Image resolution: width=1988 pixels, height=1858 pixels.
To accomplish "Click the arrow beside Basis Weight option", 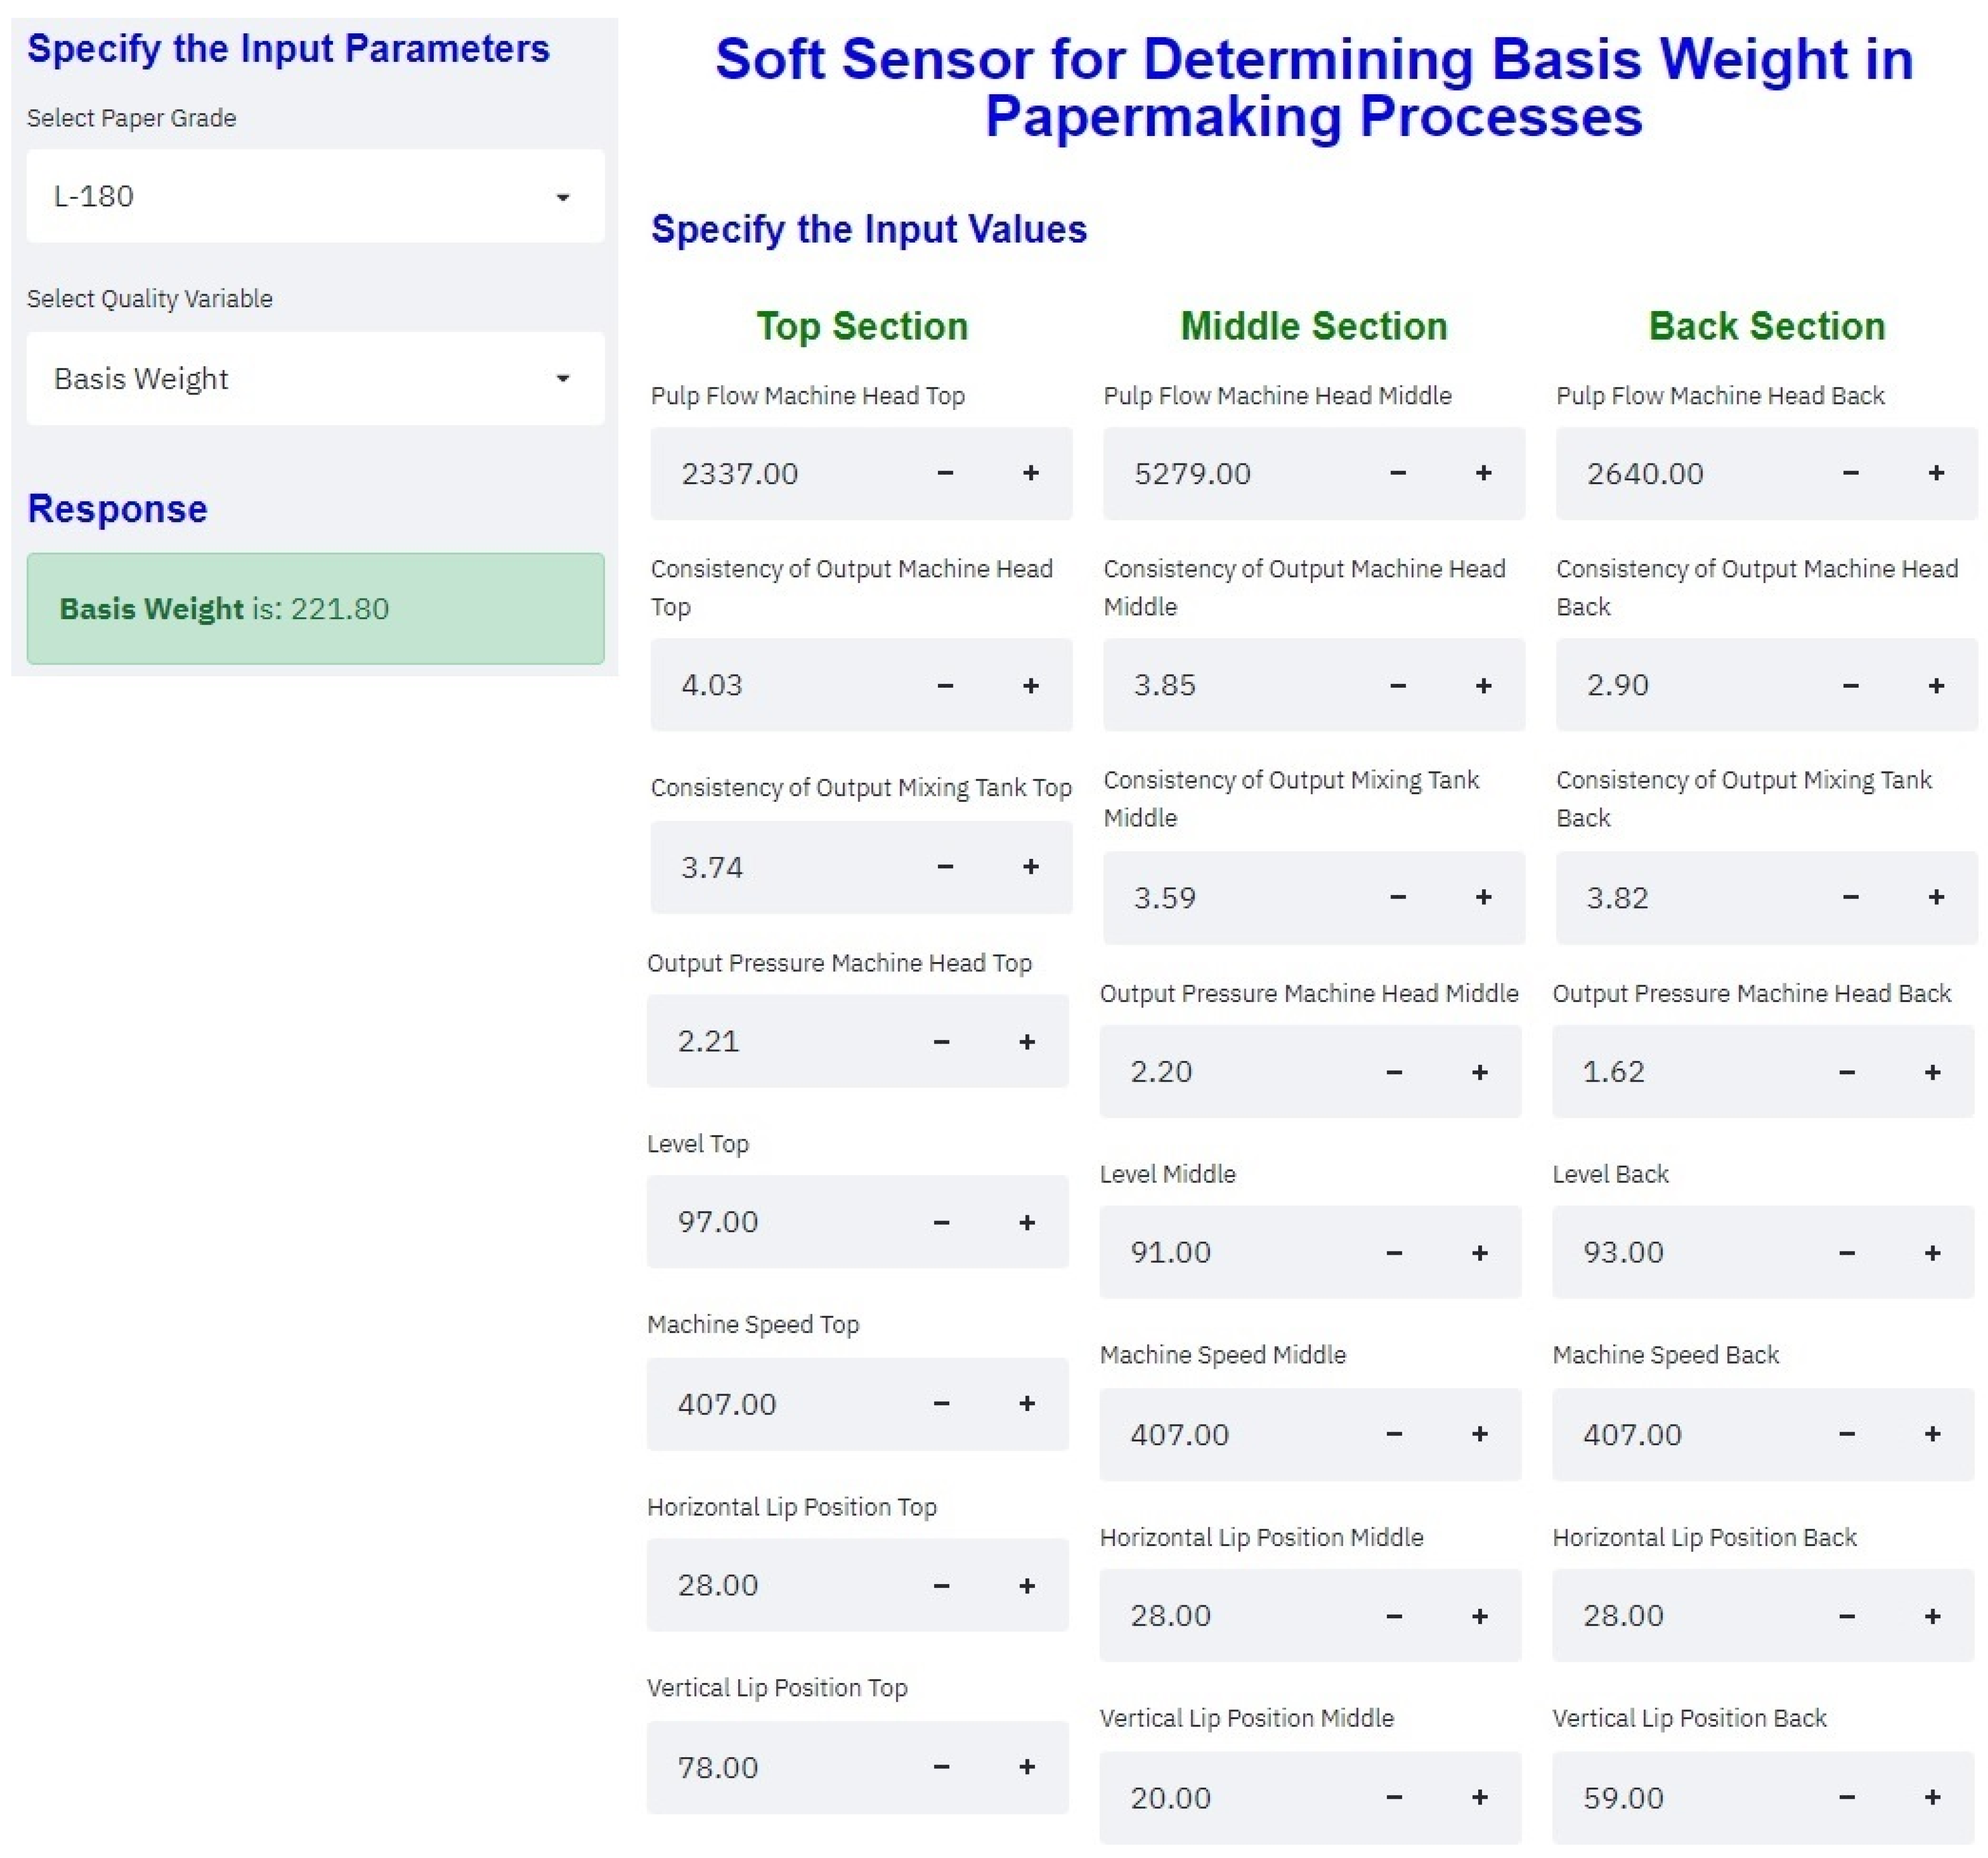I will point(562,378).
